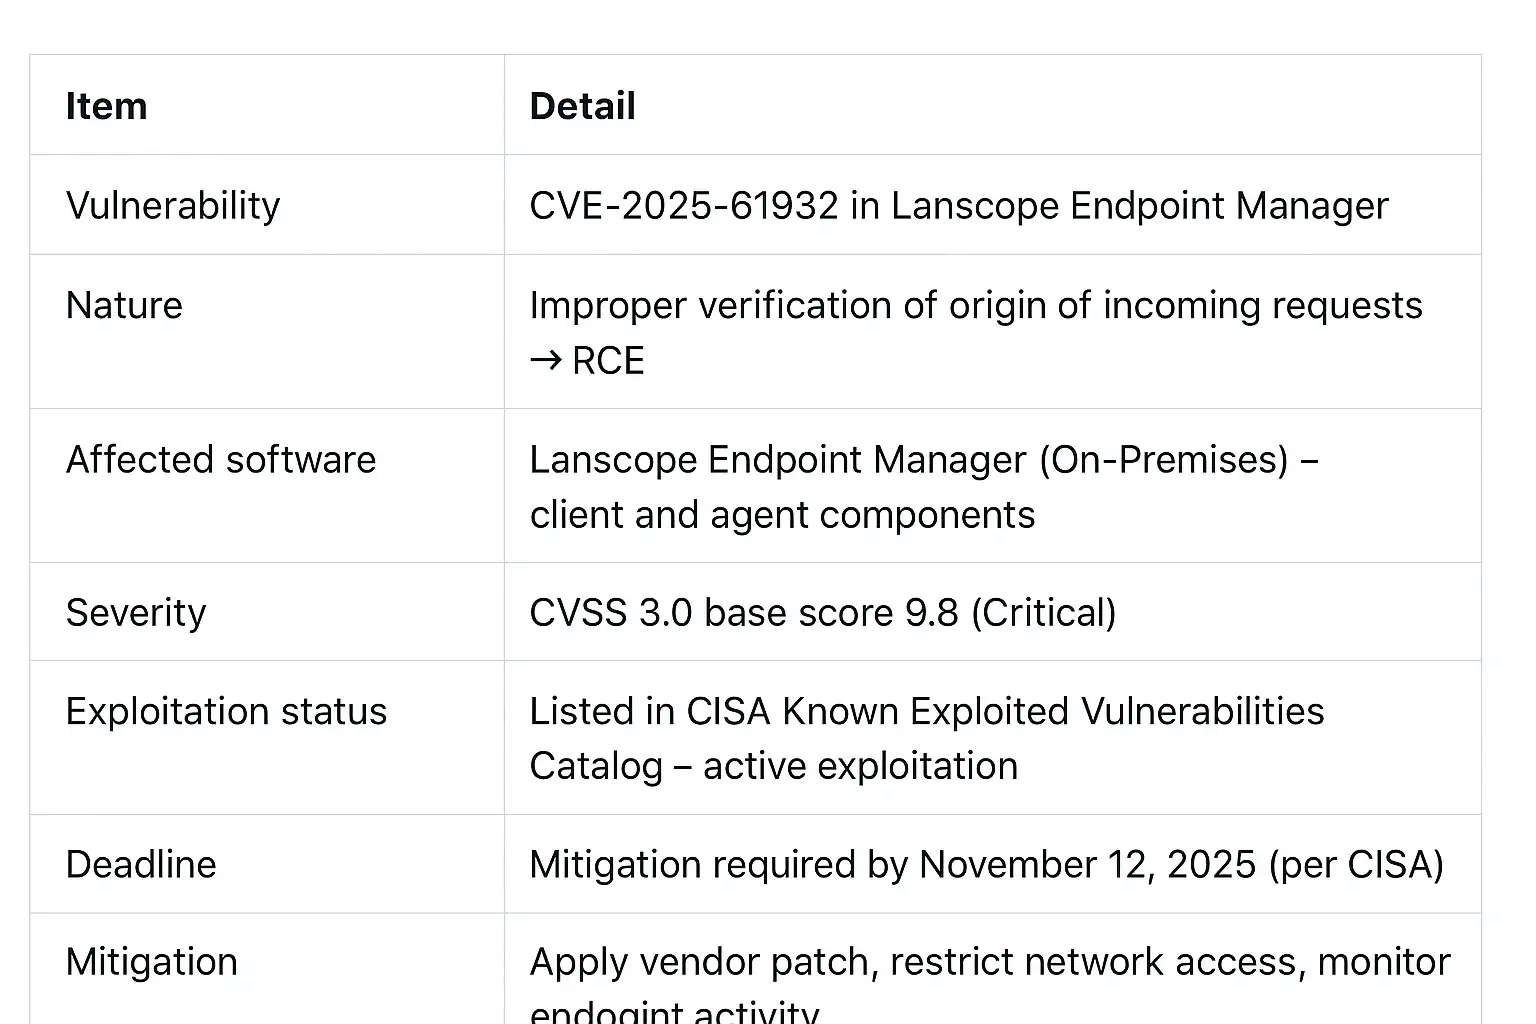The width and height of the screenshot is (1536, 1024).
Task: Select the 'Vulnerability' row label
Action: pos(172,206)
